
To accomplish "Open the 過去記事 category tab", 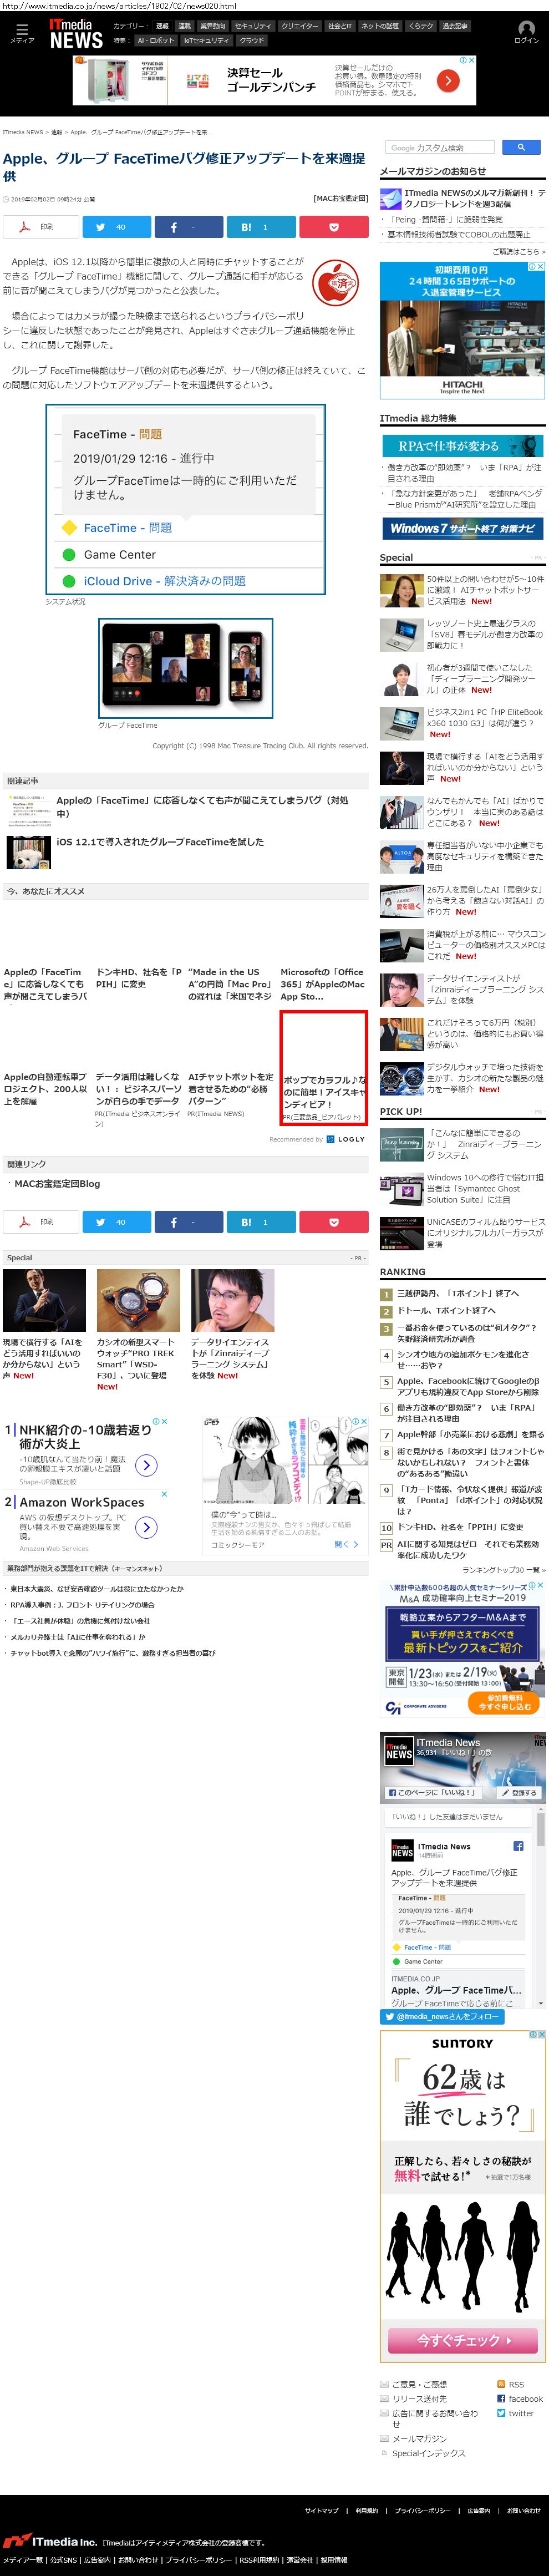I will coord(454,26).
